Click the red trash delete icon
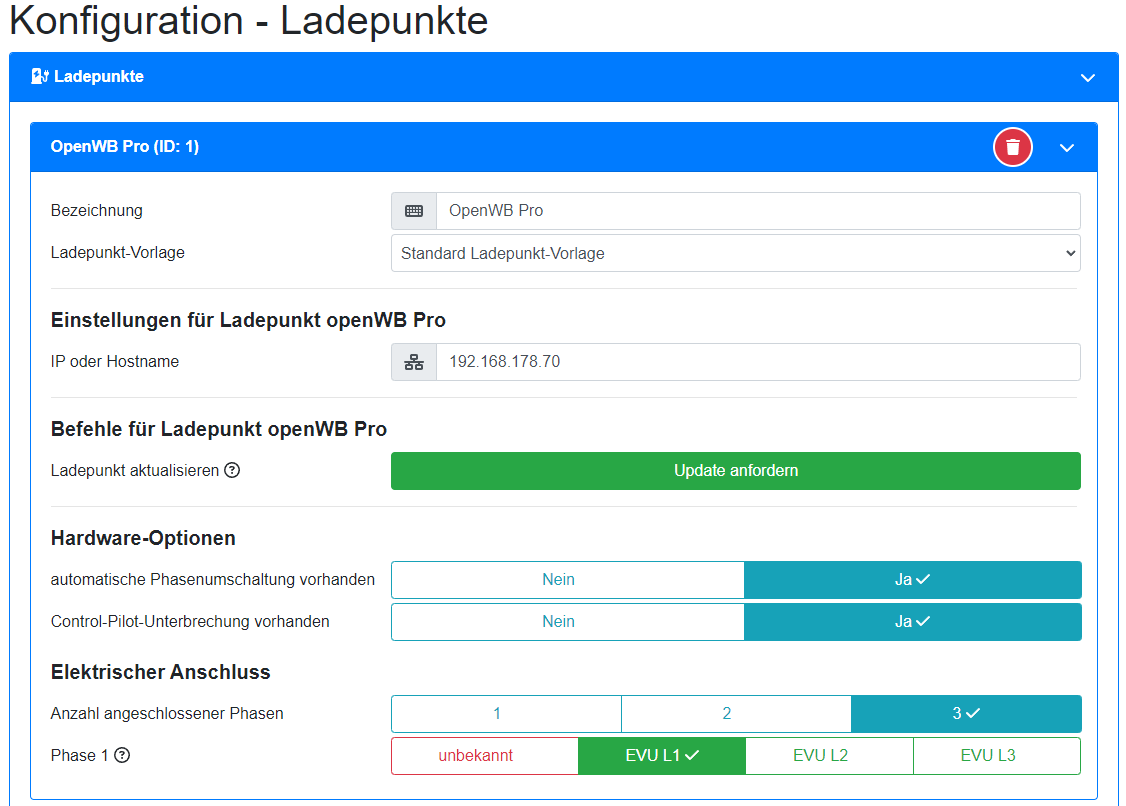Image resolution: width=1126 pixels, height=806 pixels. point(1012,147)
